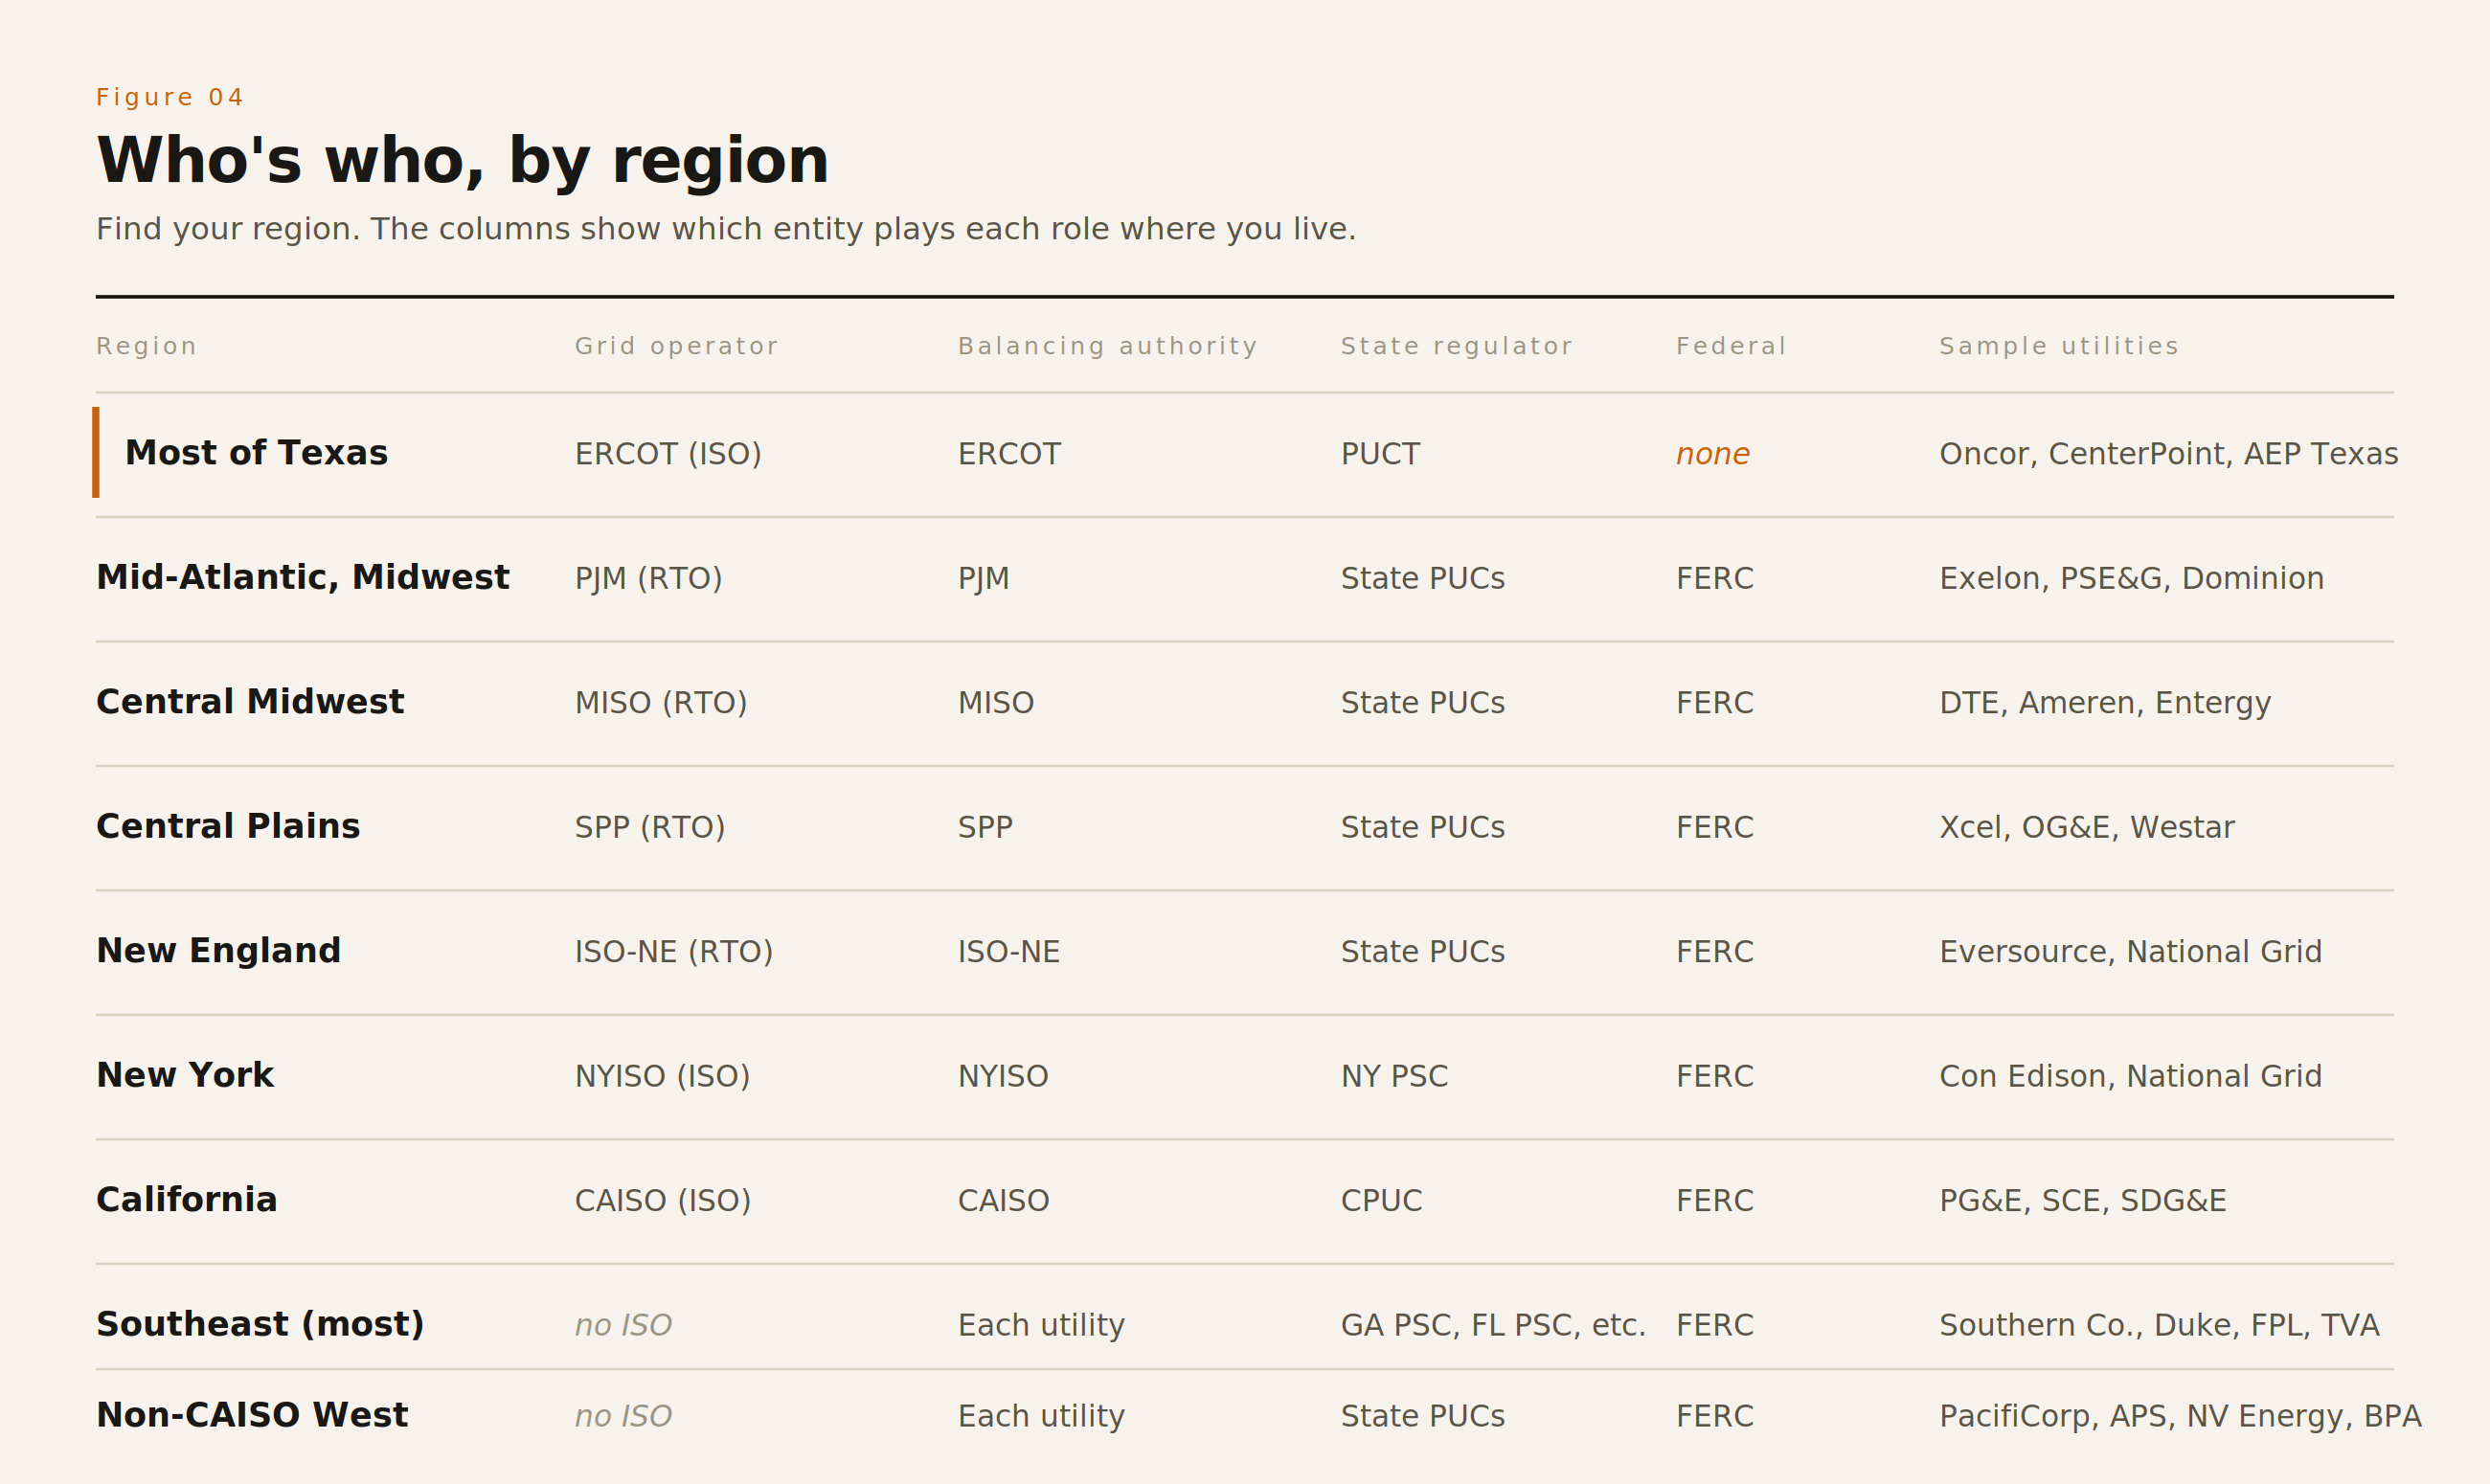
Task: Click the "Balancing authority" column header
Action: [1108, 346]
